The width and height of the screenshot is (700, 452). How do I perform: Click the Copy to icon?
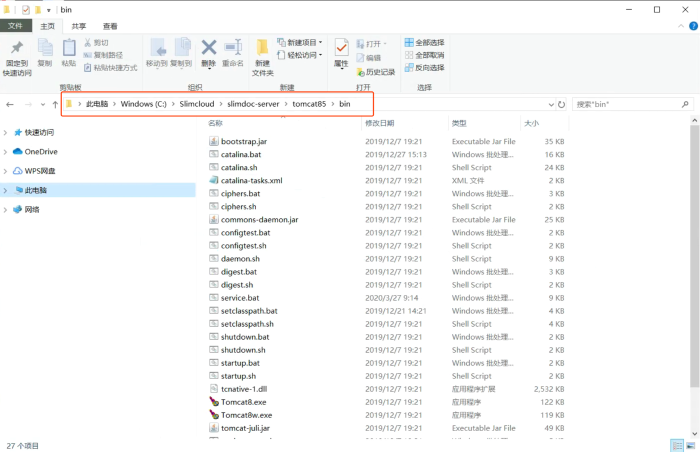[181, 48]
